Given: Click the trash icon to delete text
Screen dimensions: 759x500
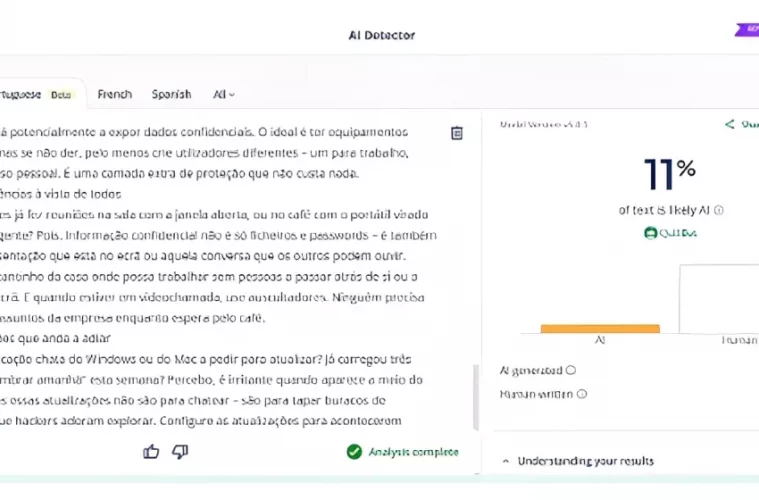Looking at the screenshot, I should point(457,133).
